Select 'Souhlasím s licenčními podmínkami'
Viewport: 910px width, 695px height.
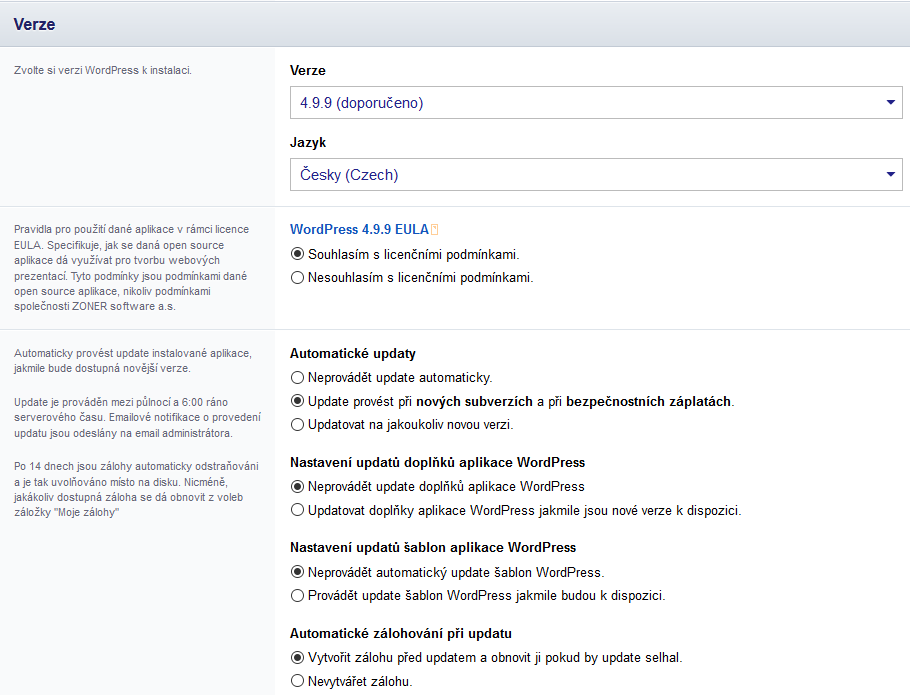click(297, 254)
